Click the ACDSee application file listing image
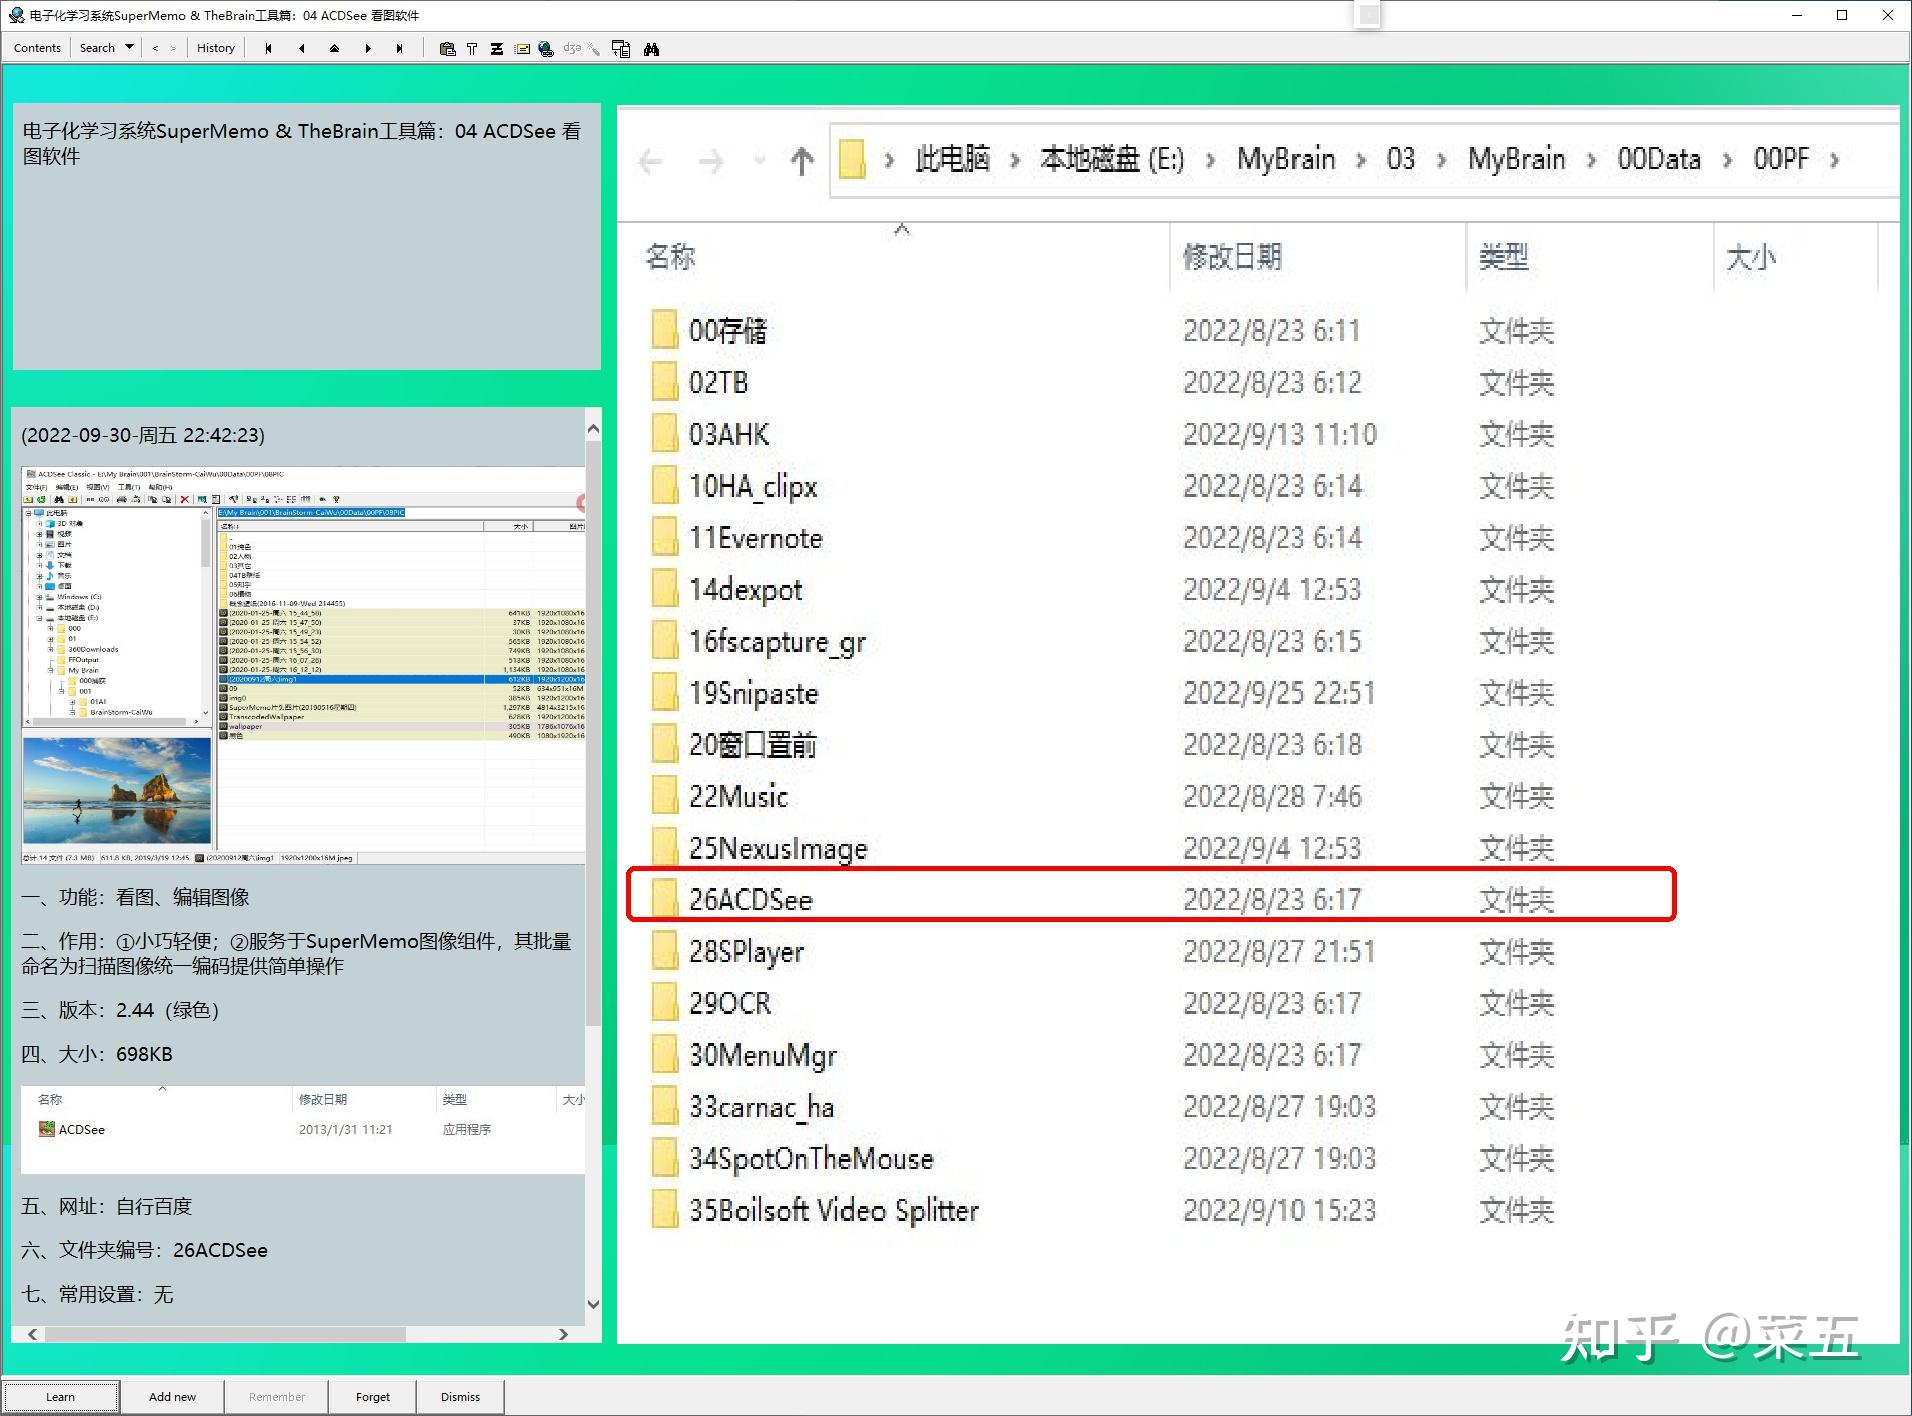Viewport: 1912px width, 1416px height. (x=303, y=1129)
